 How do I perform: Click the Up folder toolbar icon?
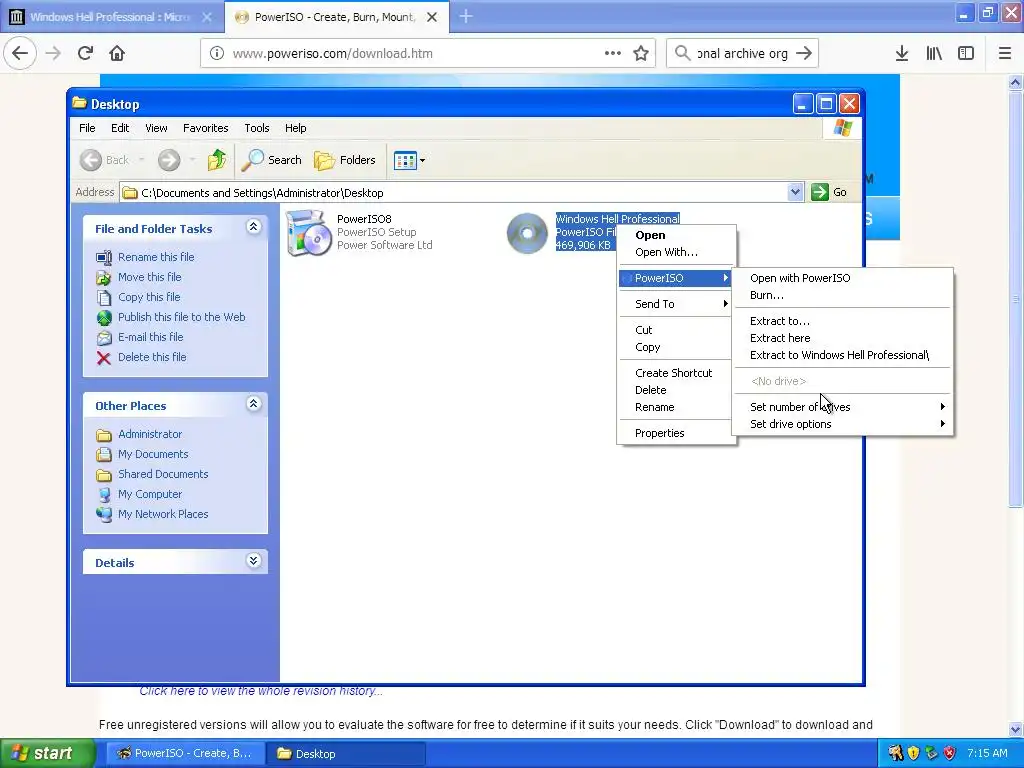pyautogui.click(x=217, y=160)
